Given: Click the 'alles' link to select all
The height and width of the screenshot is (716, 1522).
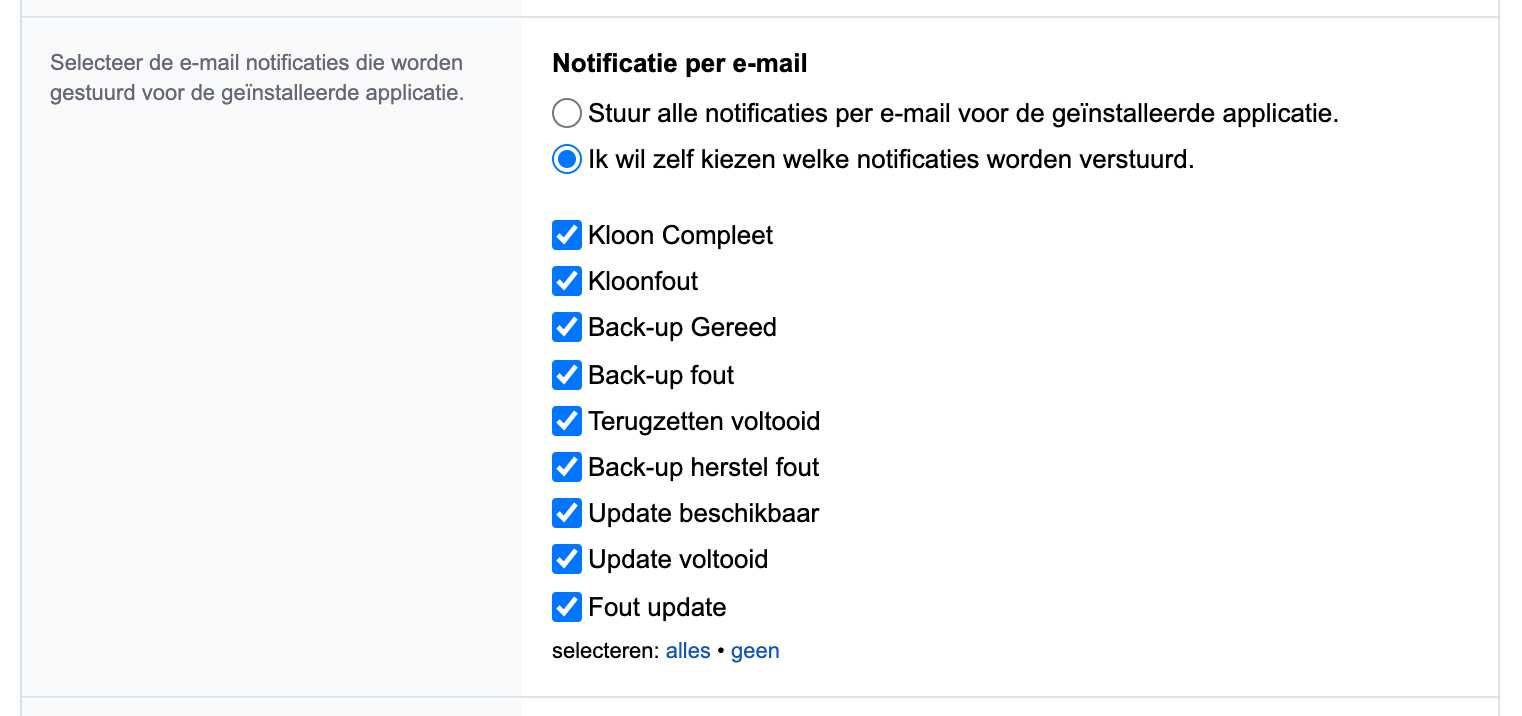Looking at the screenshot, I should click(688, 650).
